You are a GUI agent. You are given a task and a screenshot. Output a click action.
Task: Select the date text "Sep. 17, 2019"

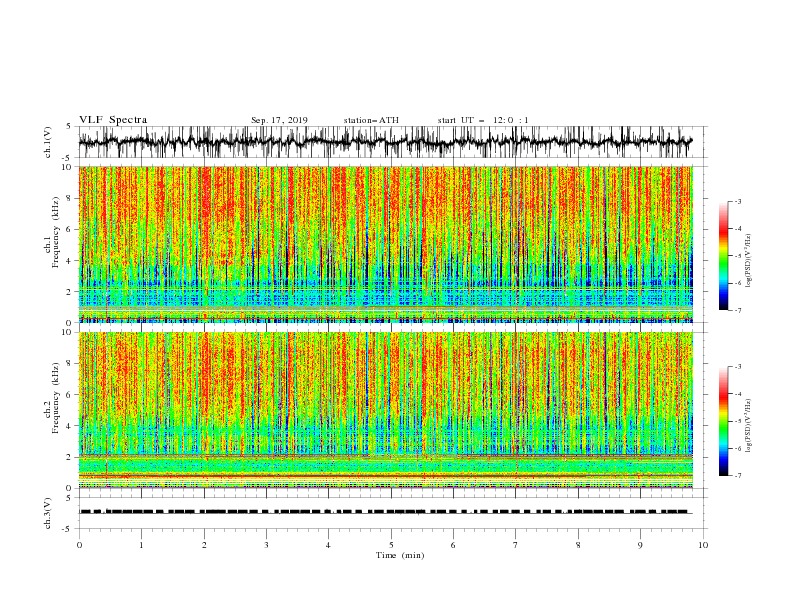click(x=279, y=120)
